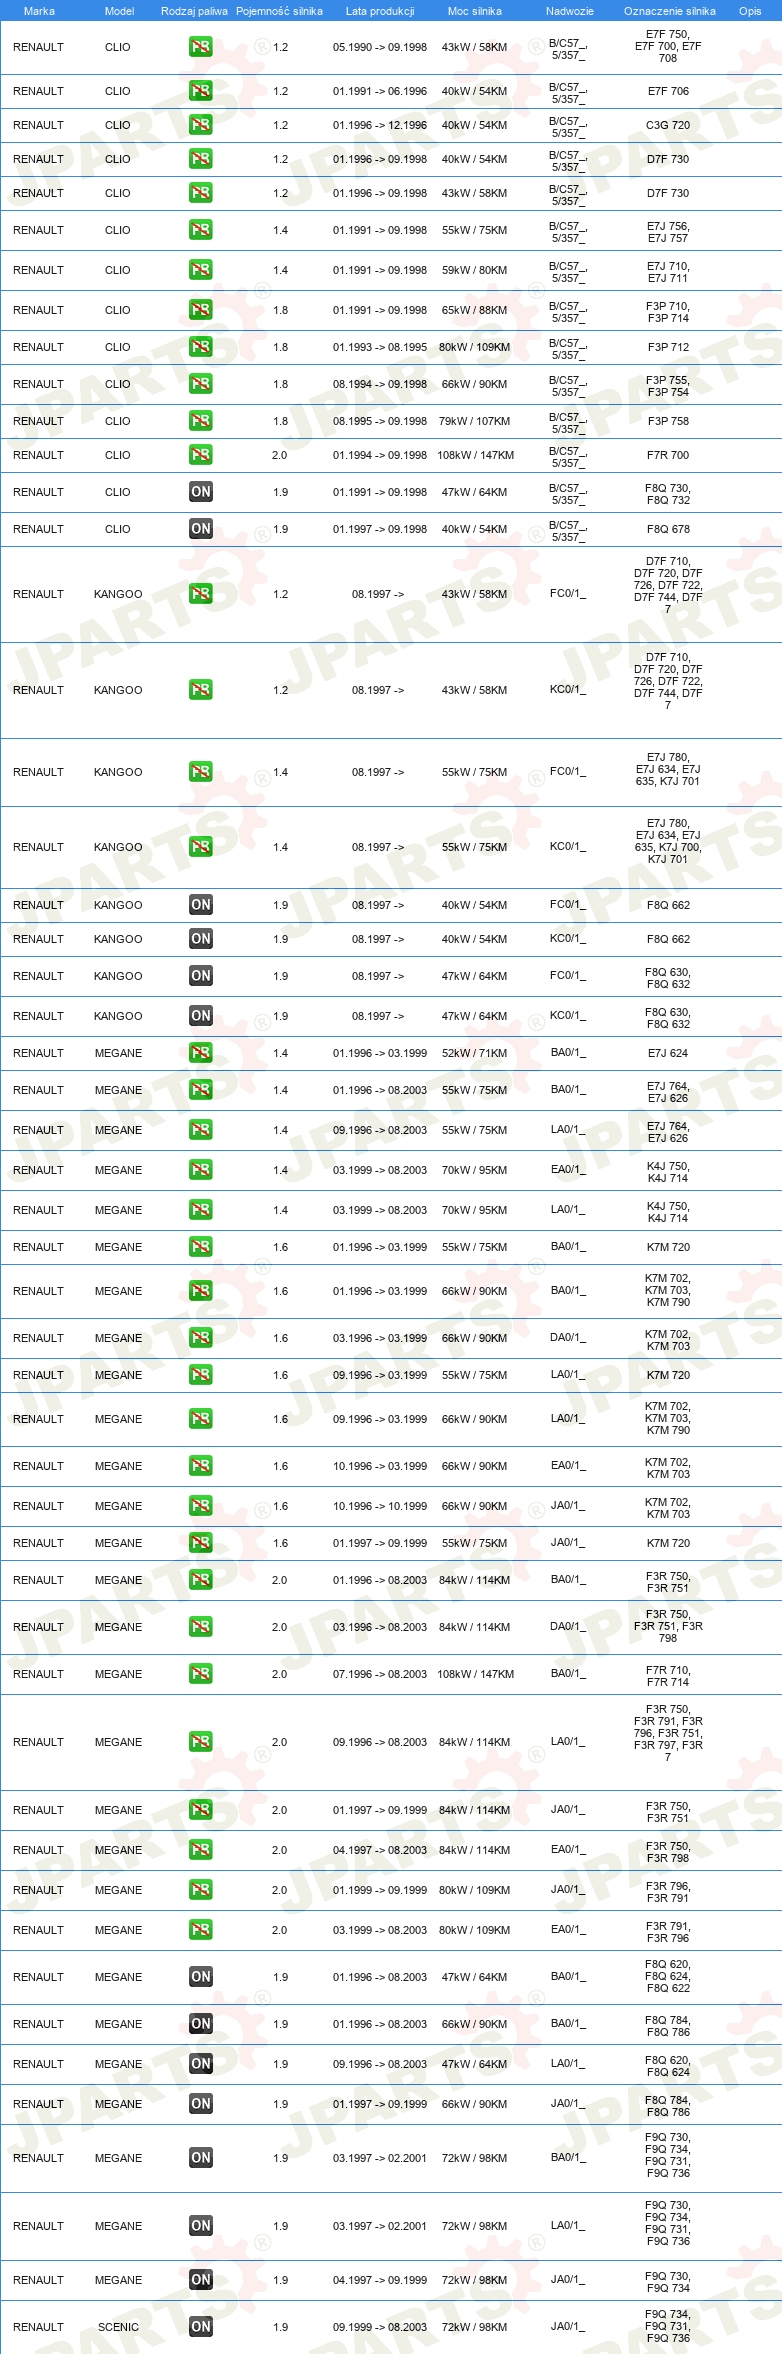The image size is (782, 2354).
Task: Click the petrol icon for Clio 1.8 F3P 712
Action: [201, 347]
